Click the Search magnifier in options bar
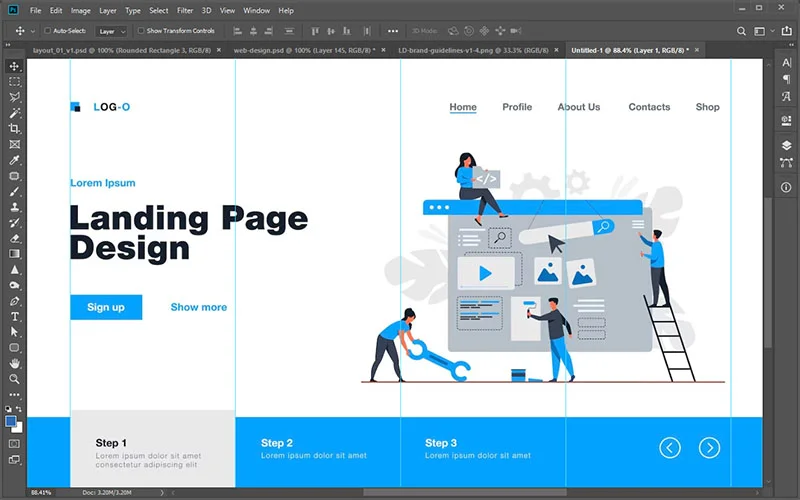The width and height of the screenshot is (800, 500). click(741, 31)
